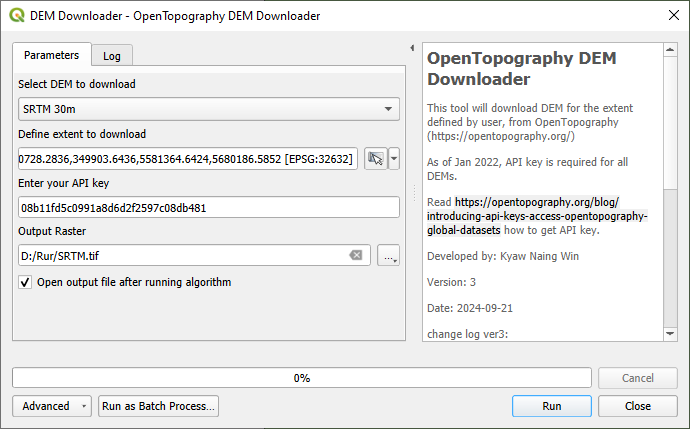Screen dimensions: 690x429
Task: Expand the Select DEM dropdown SRTM 30m
Action: pyautogui.click(x=209, y=109)
